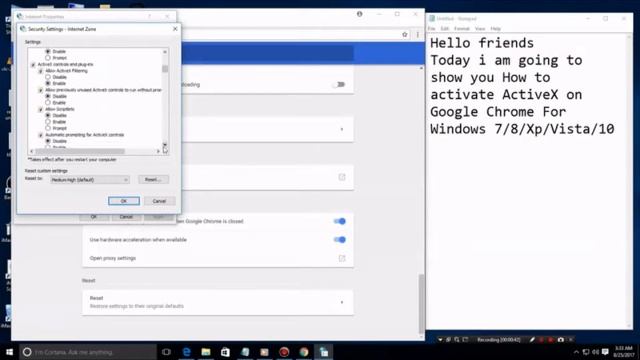Screen dimensions: 640x360
Task: Select Enable under Allow previously unused ActiveX controls
Action: 48,102
